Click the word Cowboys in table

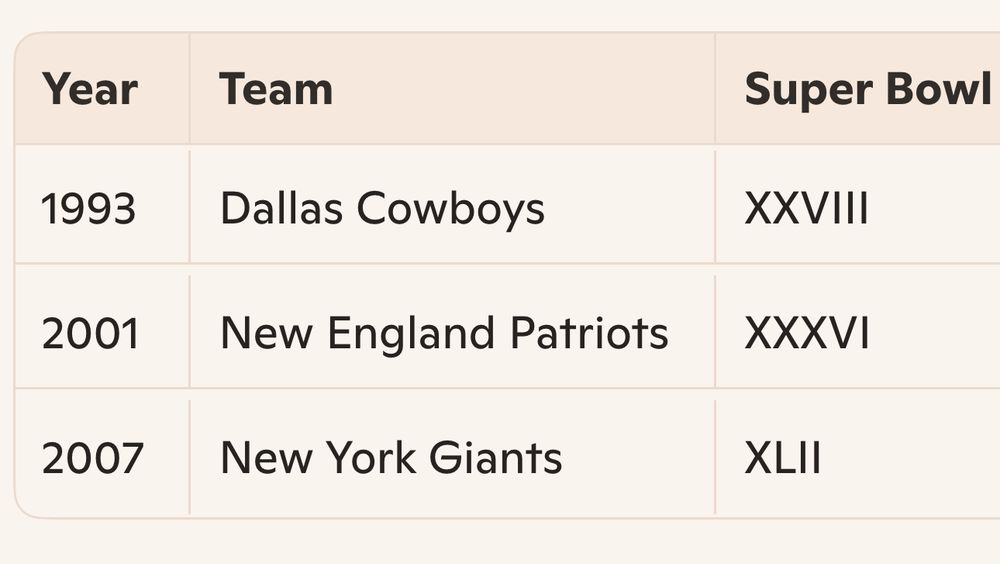(450, 210)
